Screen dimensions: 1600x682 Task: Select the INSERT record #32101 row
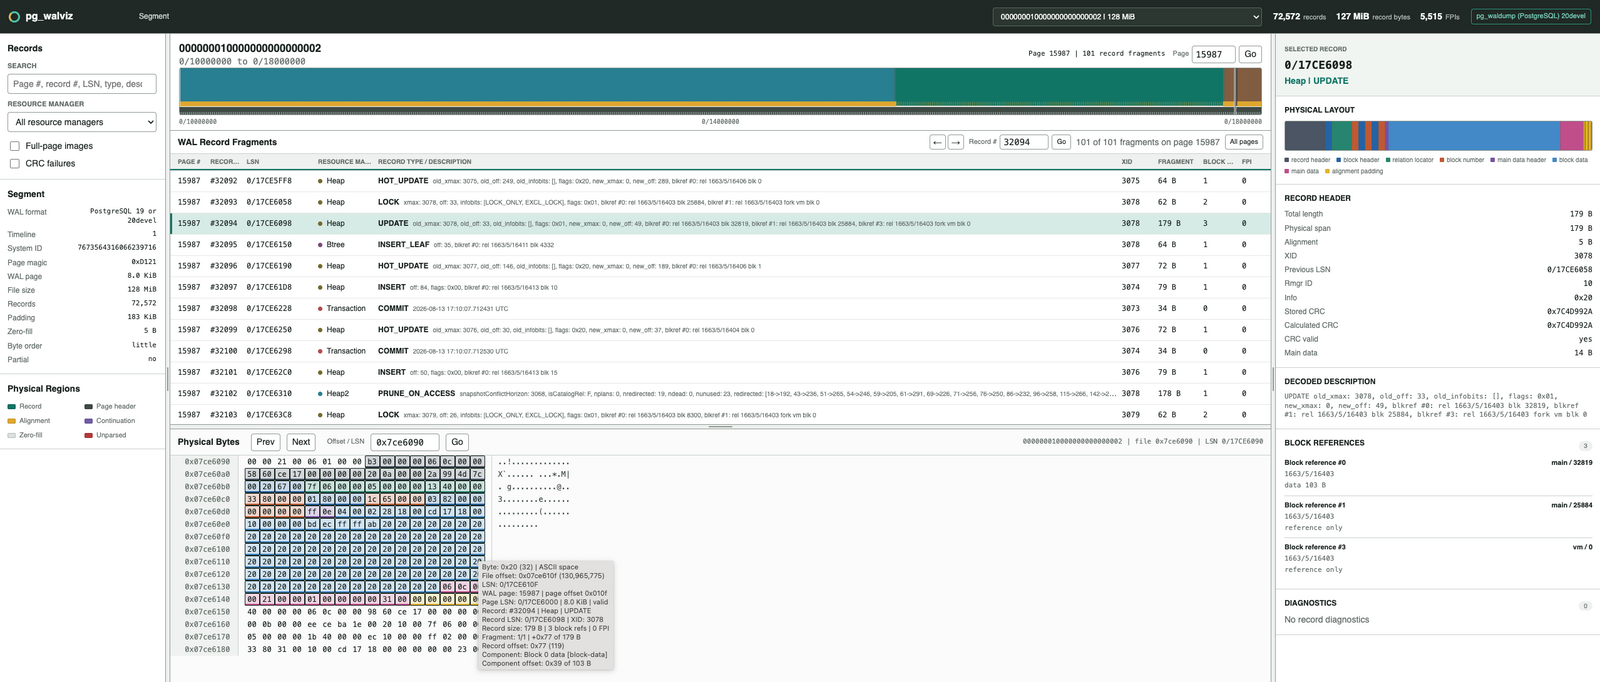720,372
